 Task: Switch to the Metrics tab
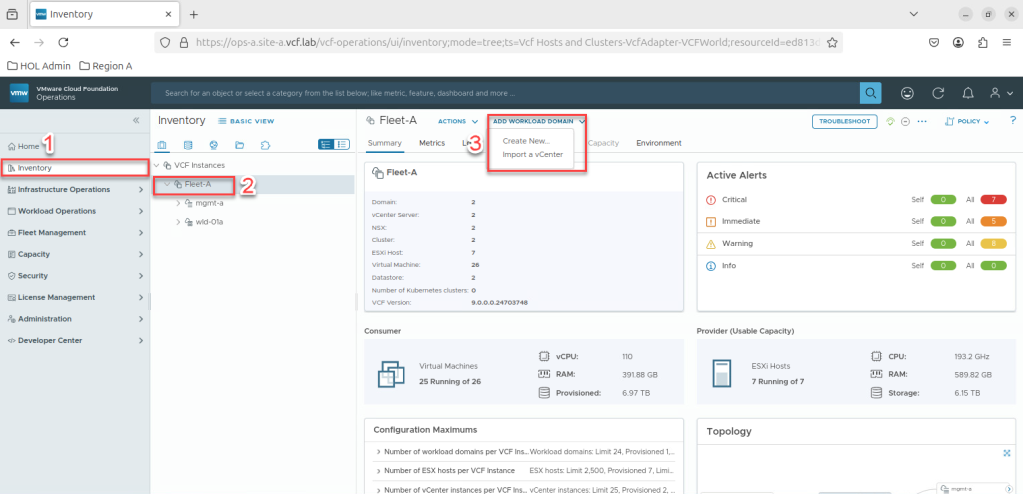point(432,143)
